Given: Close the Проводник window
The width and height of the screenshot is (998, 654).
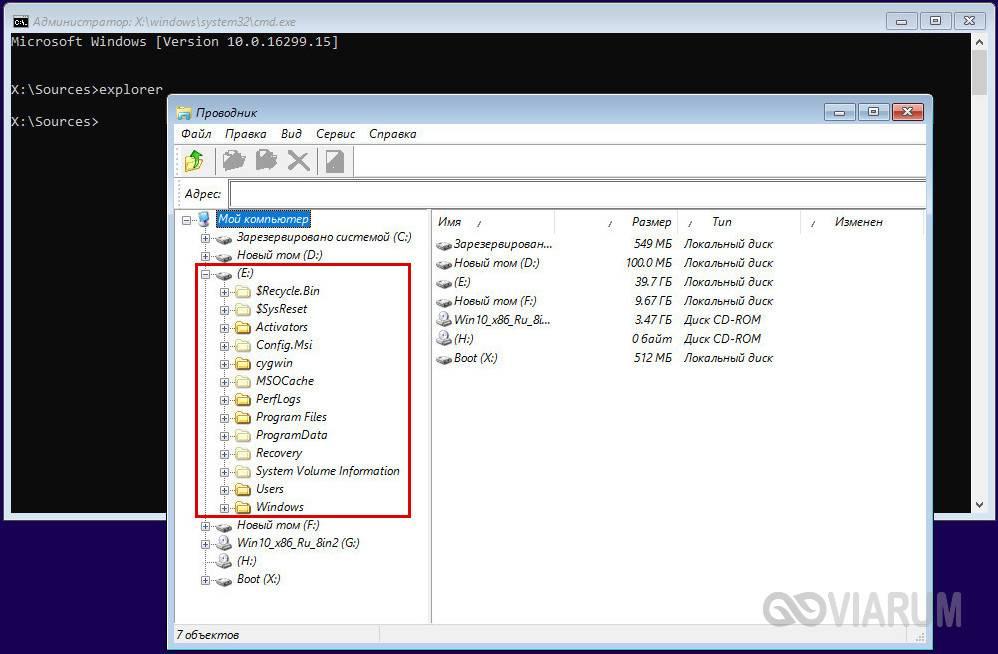Looking at the screenshot, I should click(908, 113).
